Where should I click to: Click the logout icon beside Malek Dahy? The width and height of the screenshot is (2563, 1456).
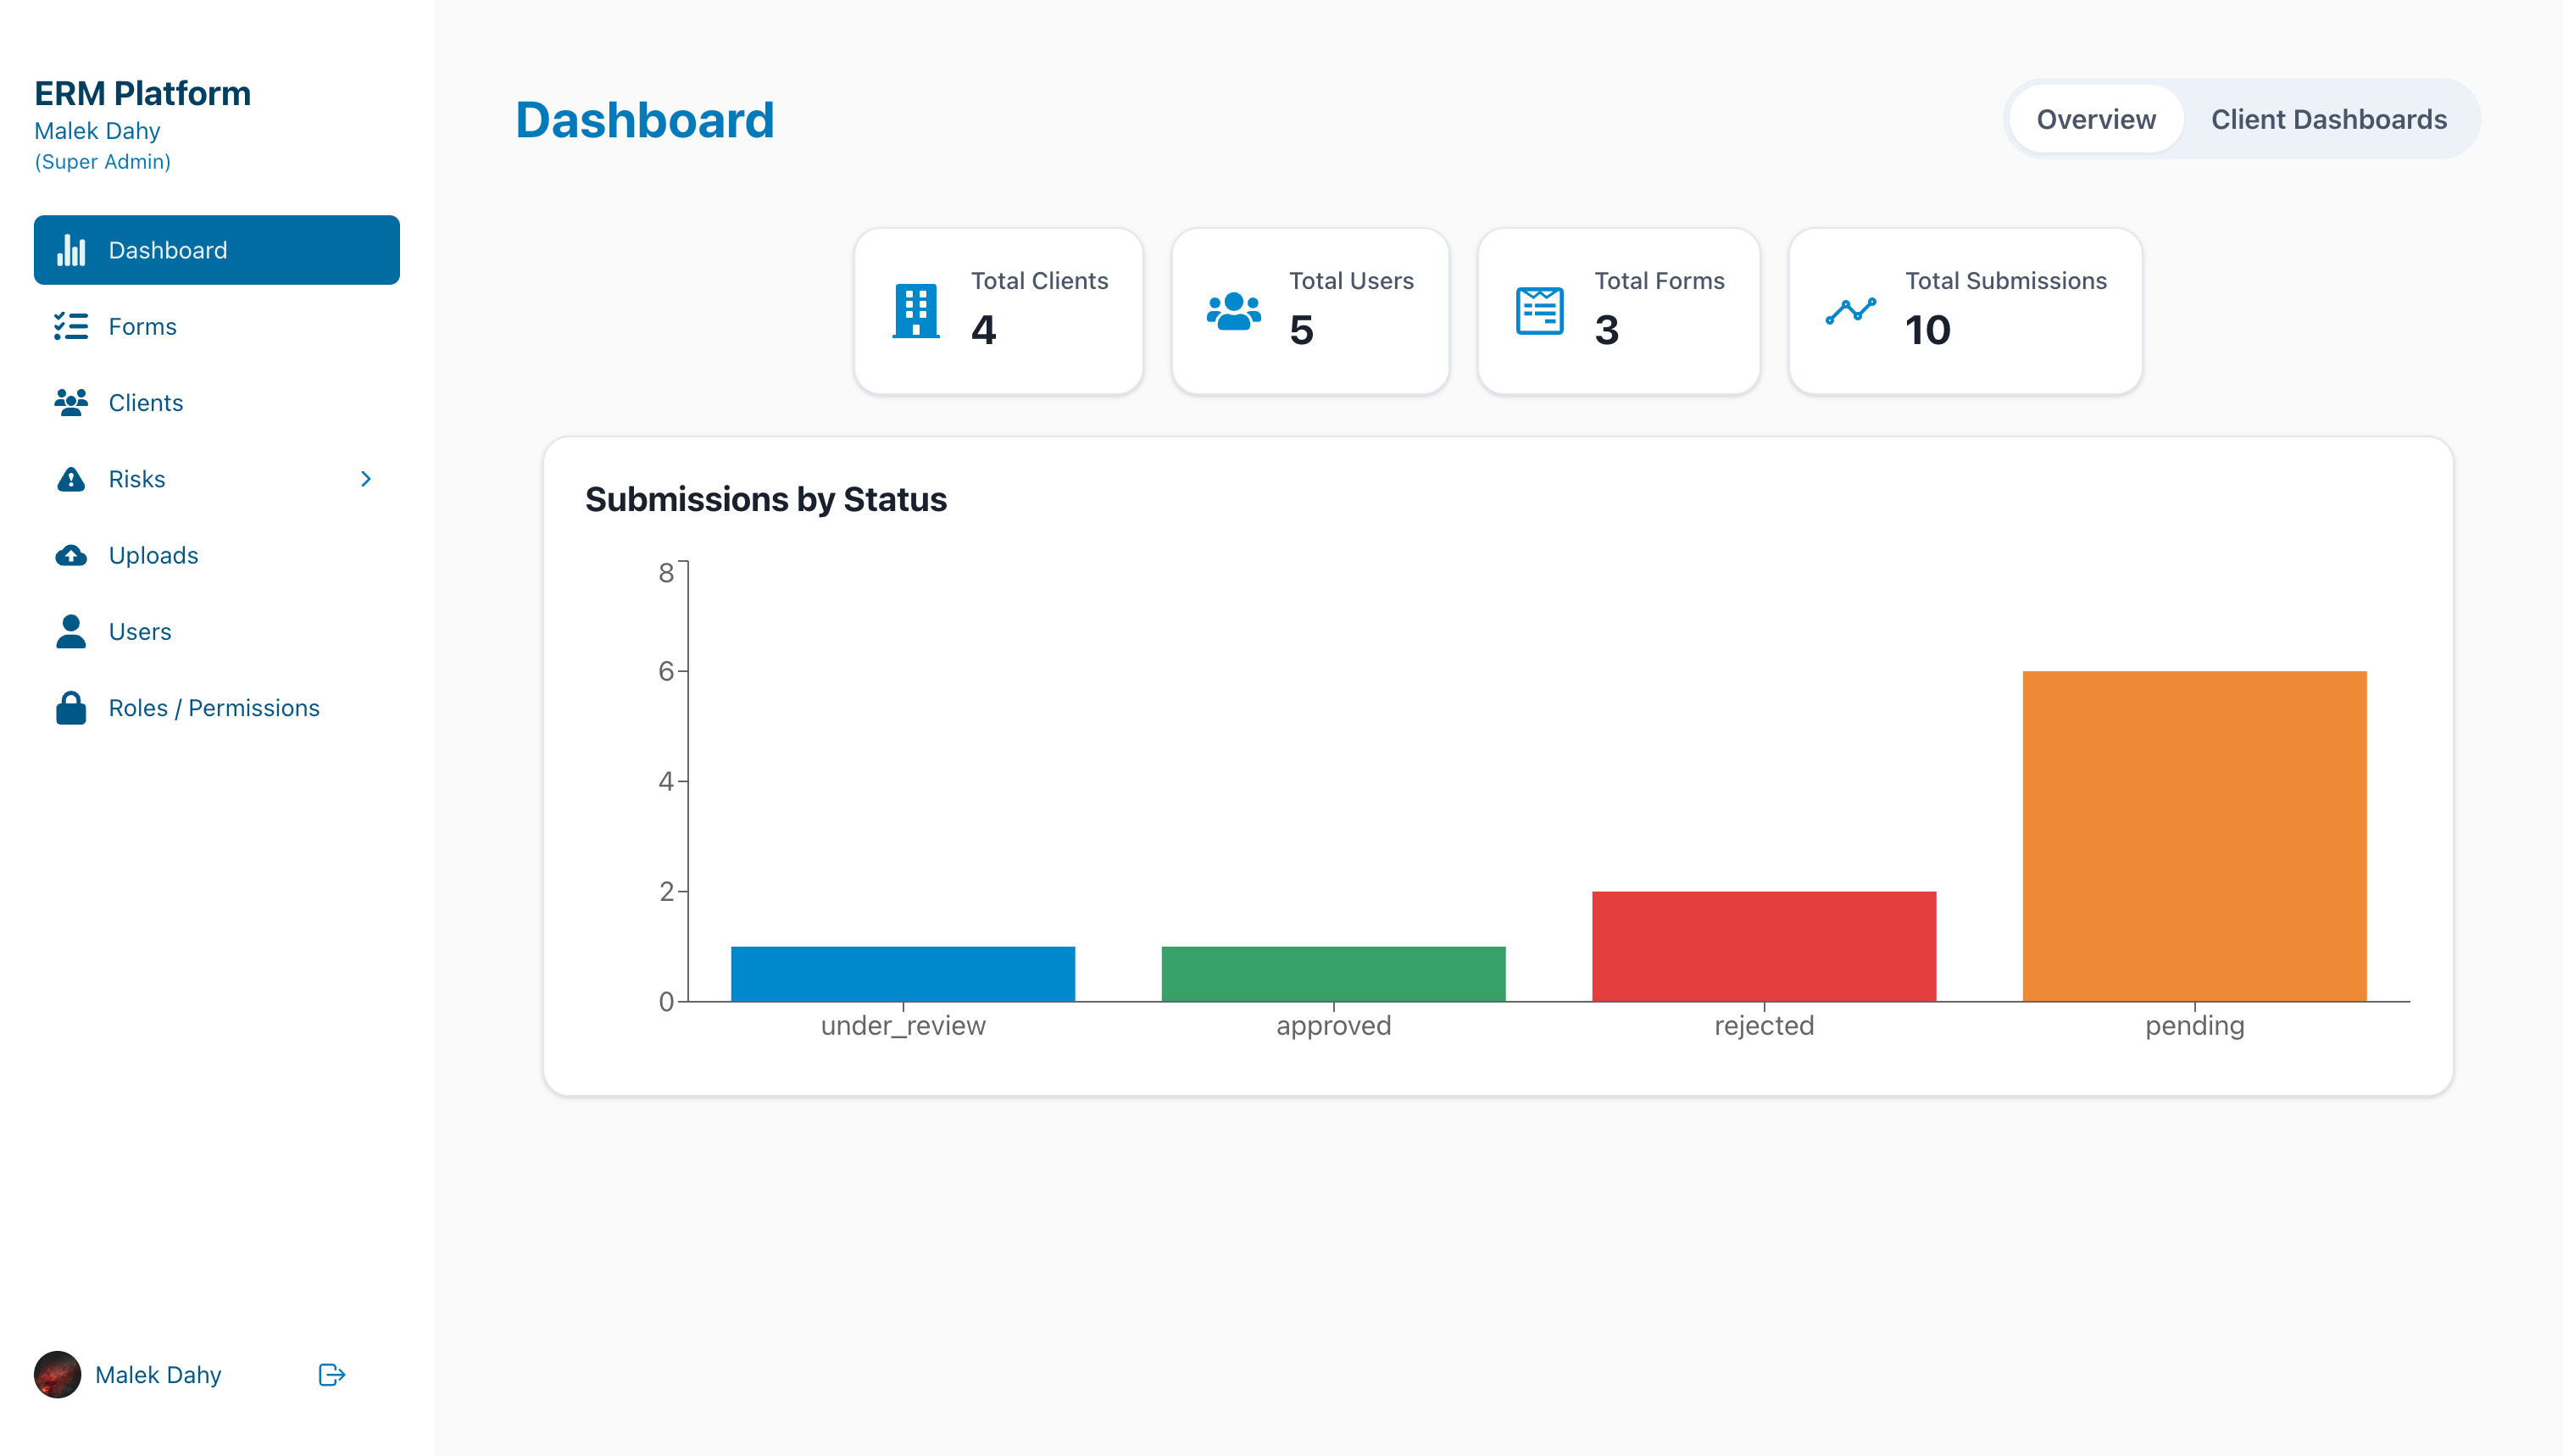(332, 1375)
